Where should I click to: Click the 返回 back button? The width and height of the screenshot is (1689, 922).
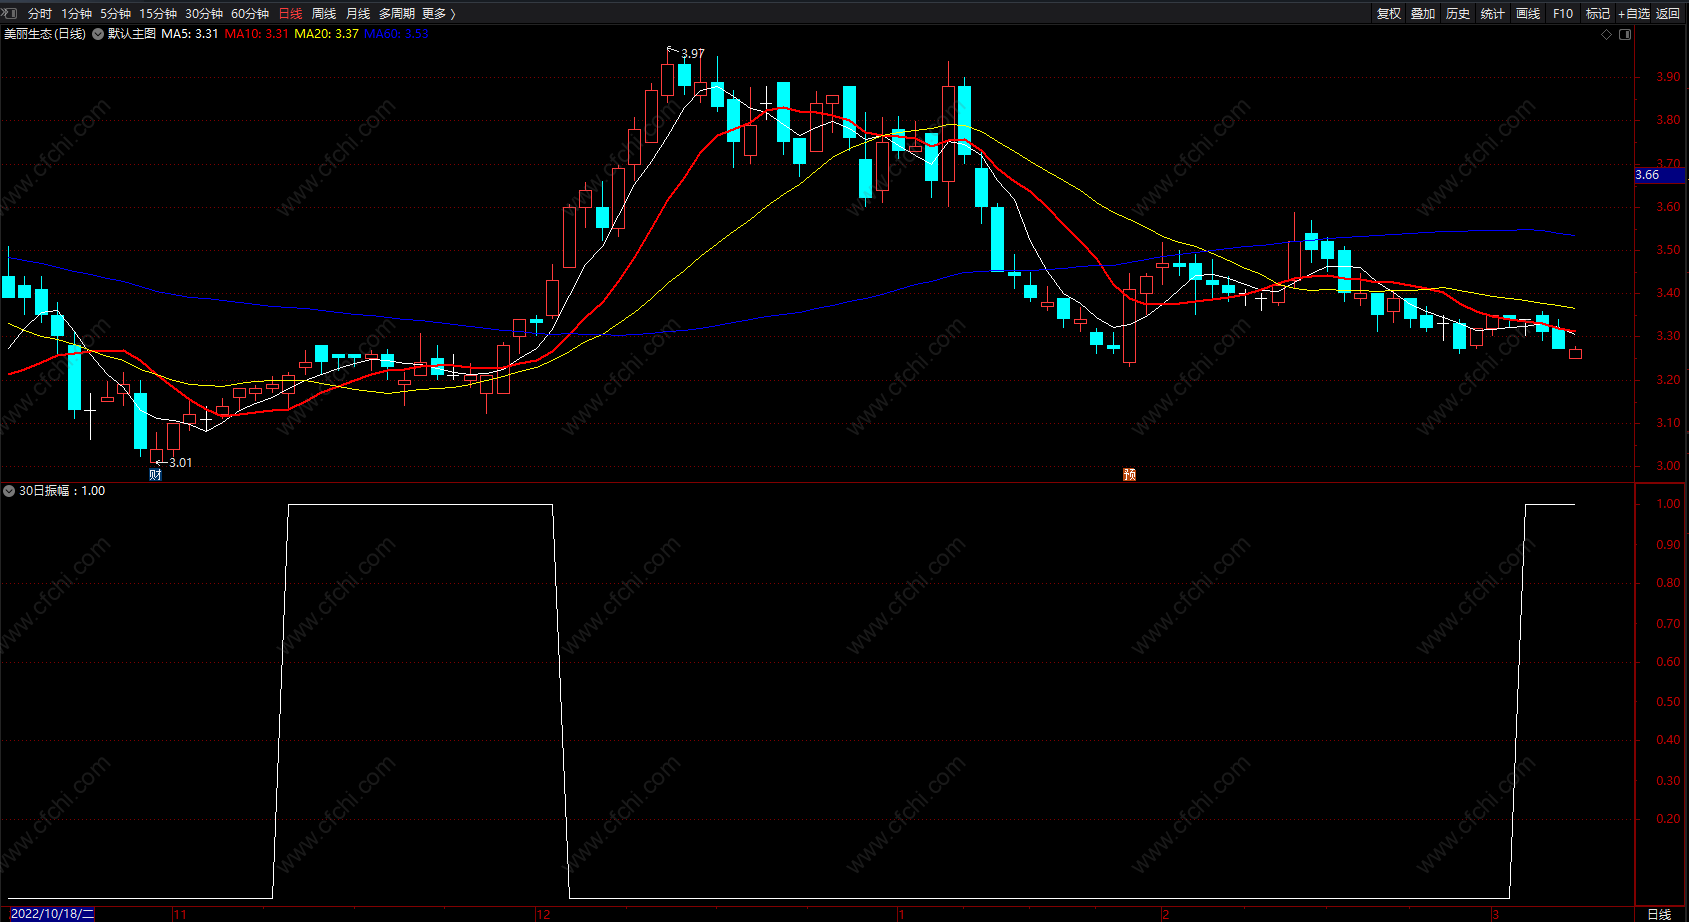[x=1668, y=13]
